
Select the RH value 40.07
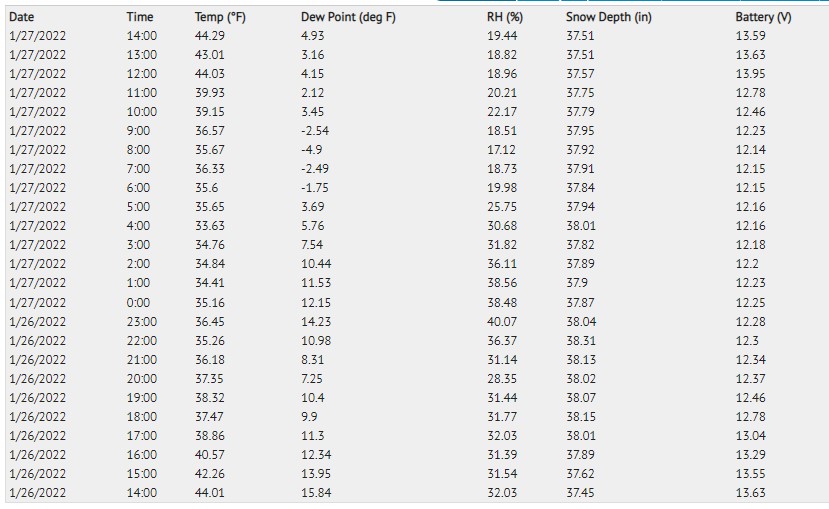click(502, 322)
